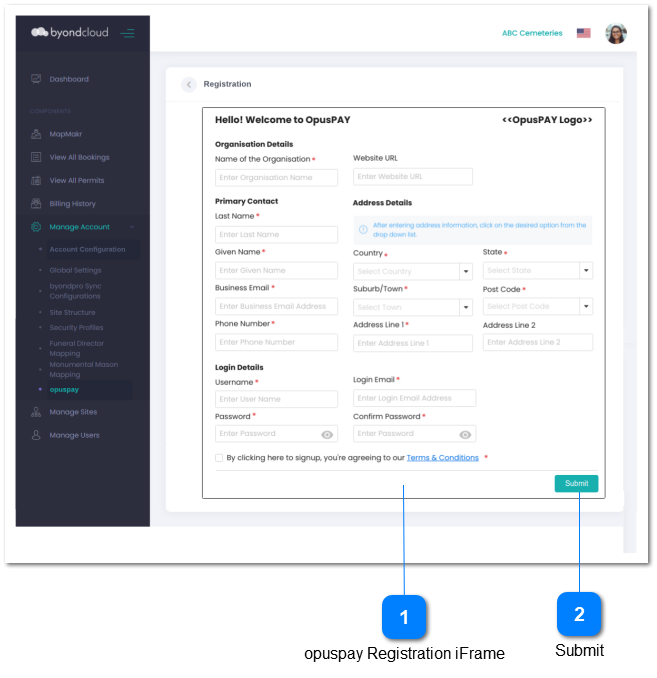The width and height of the screenshot is (657, 678).
Task: Go back using Registration back arrow
Action: (189, 85)
